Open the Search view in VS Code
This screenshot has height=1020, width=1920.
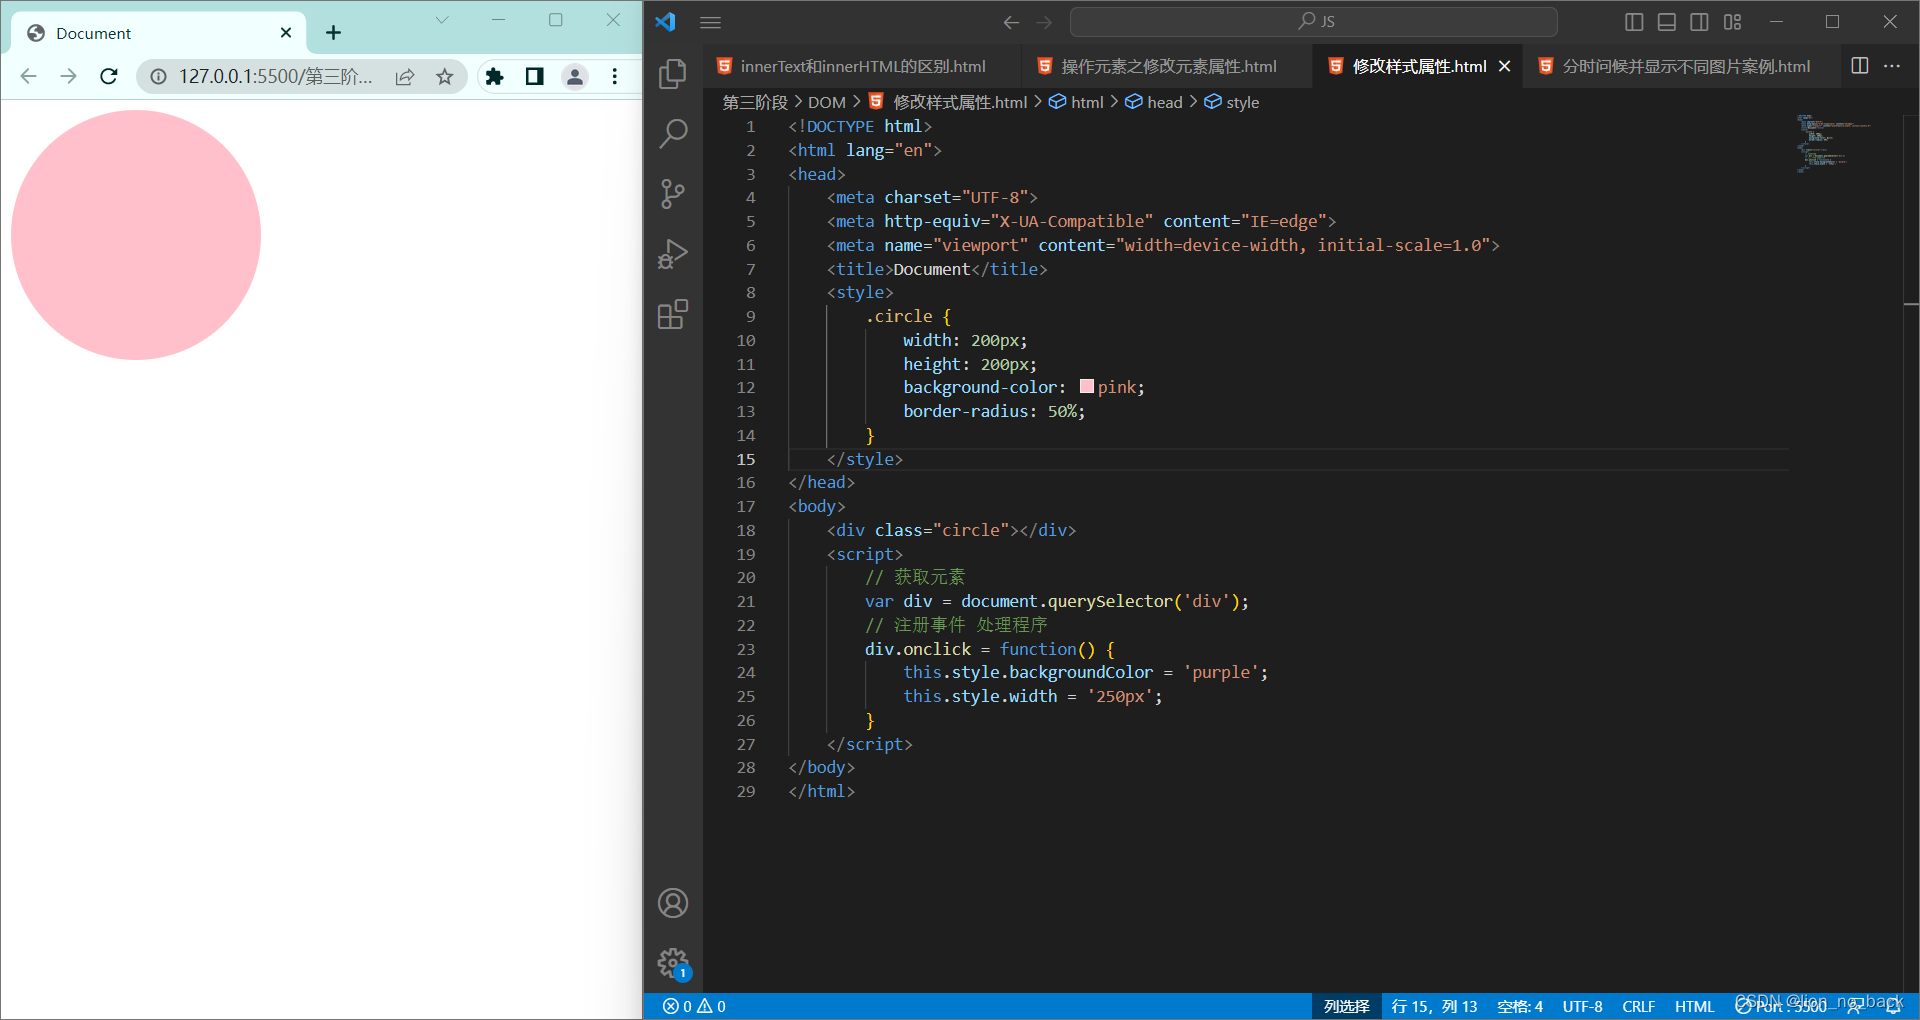tap(673, 133)
